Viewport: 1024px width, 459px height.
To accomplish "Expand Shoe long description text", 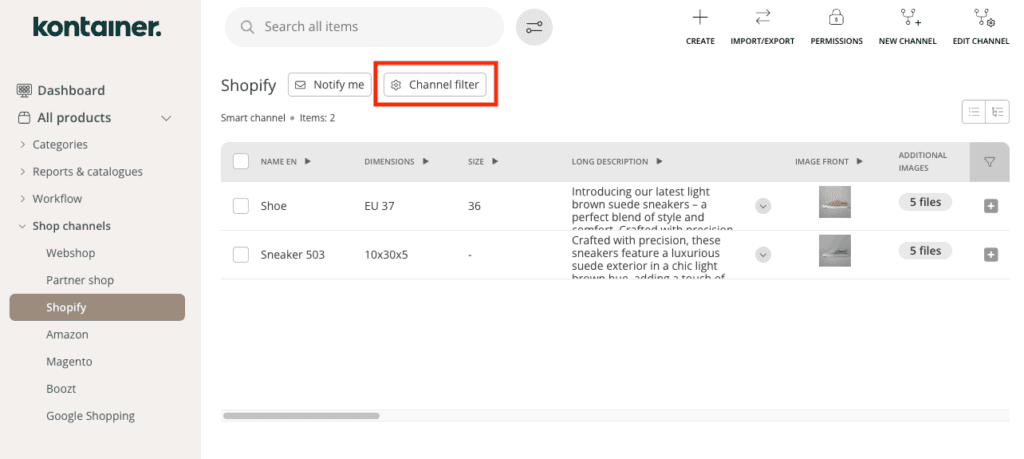I will click(763, 206).
